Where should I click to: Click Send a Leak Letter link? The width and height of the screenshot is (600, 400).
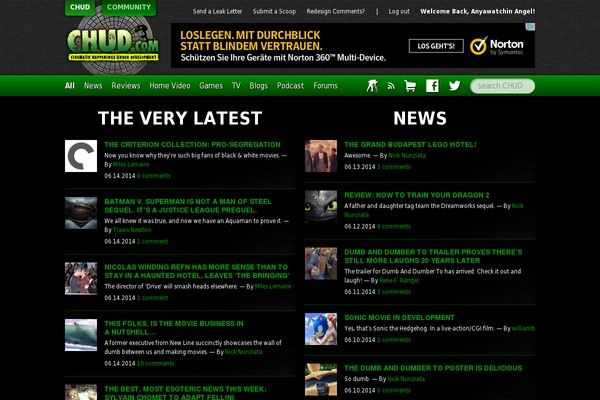217,11
